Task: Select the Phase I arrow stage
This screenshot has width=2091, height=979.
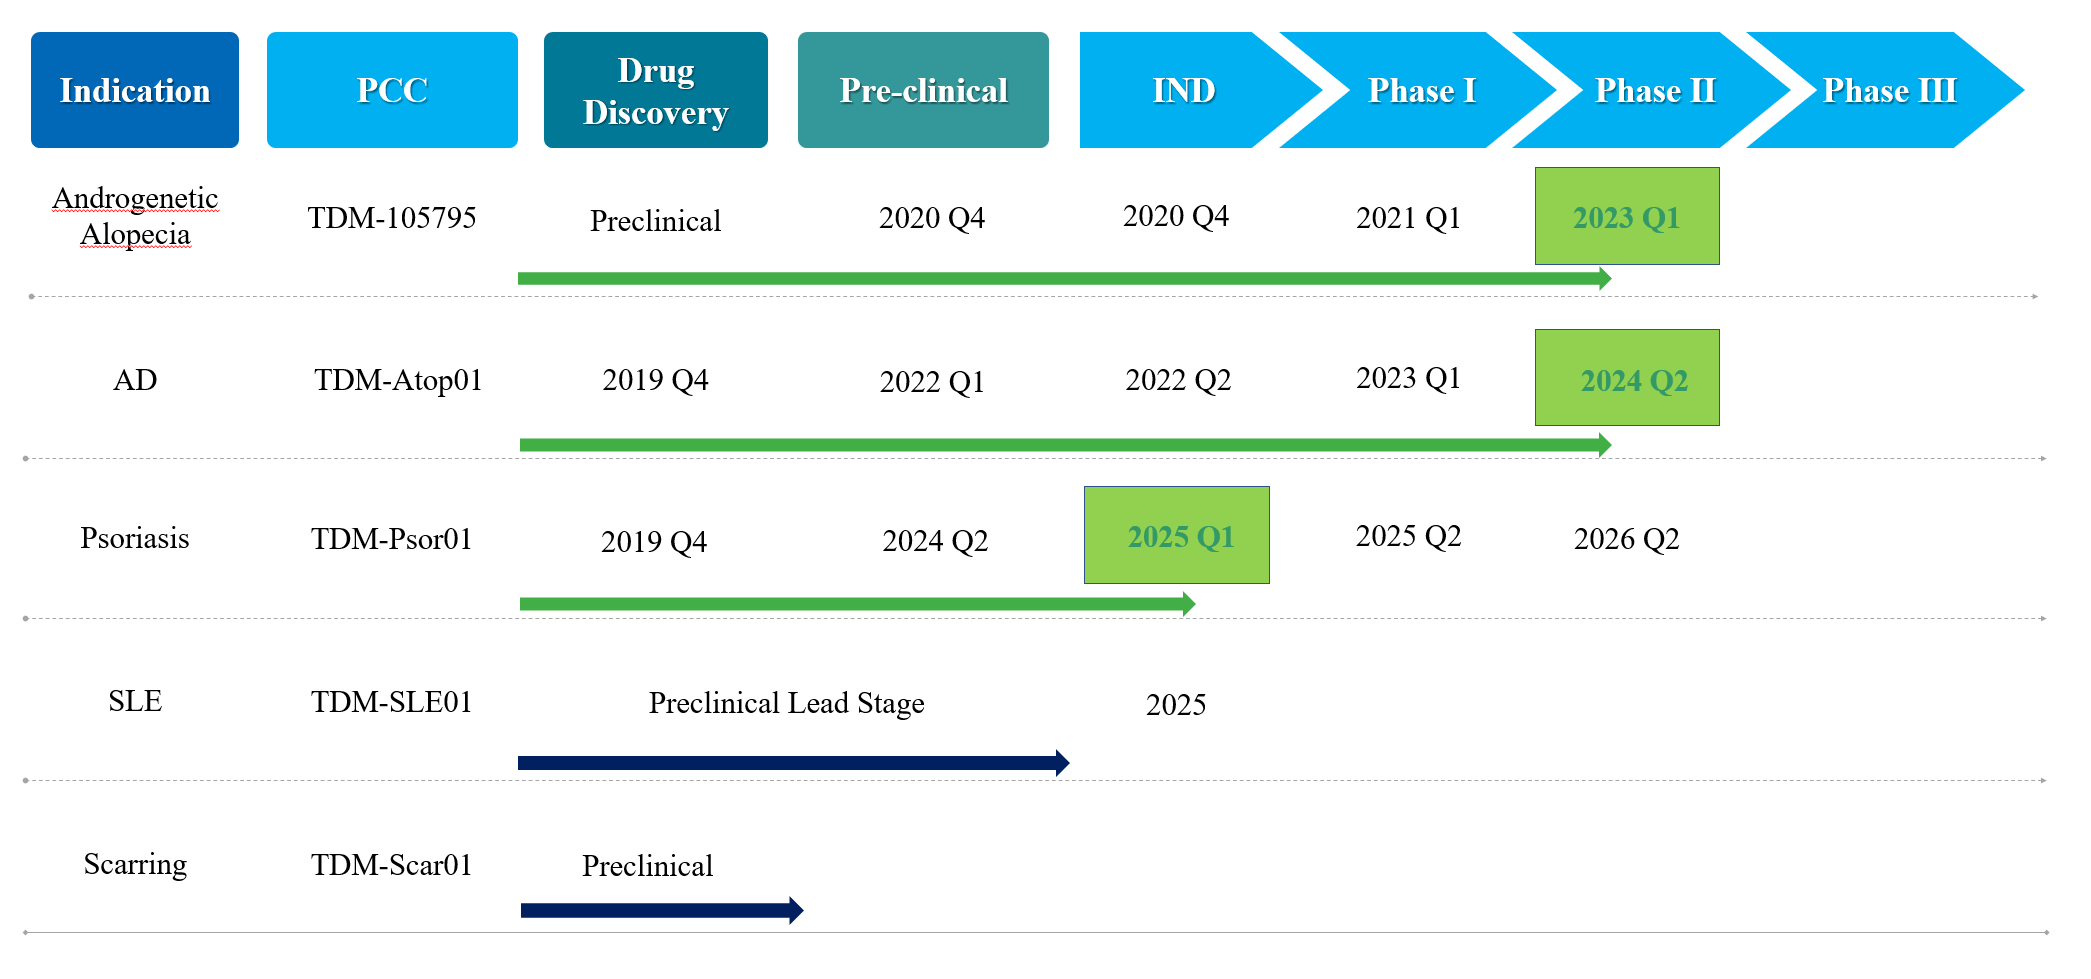Action: click(x=1421, y=90)
